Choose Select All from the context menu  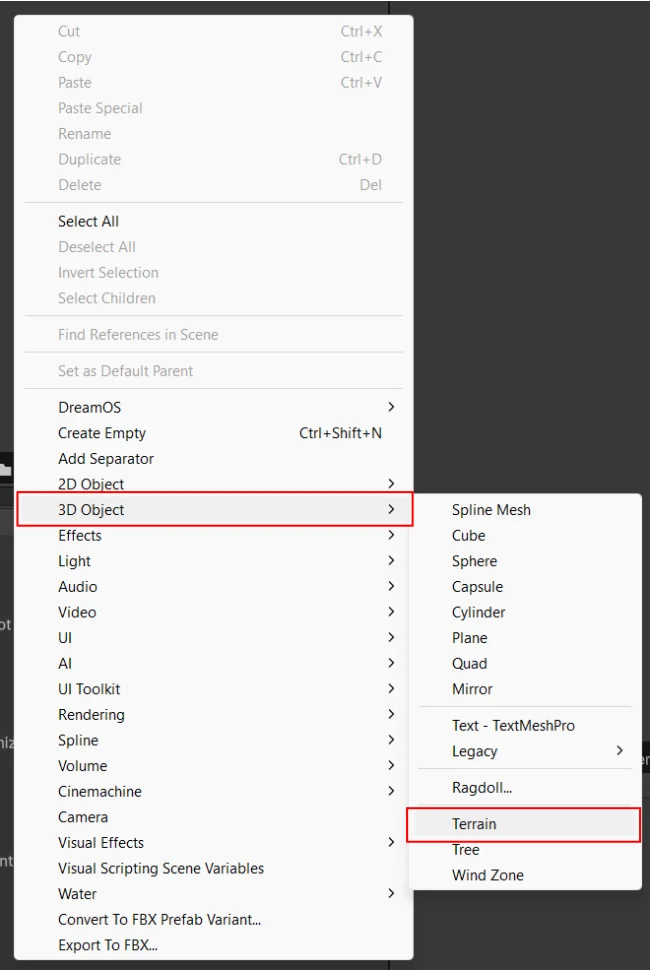coord(213,221)
